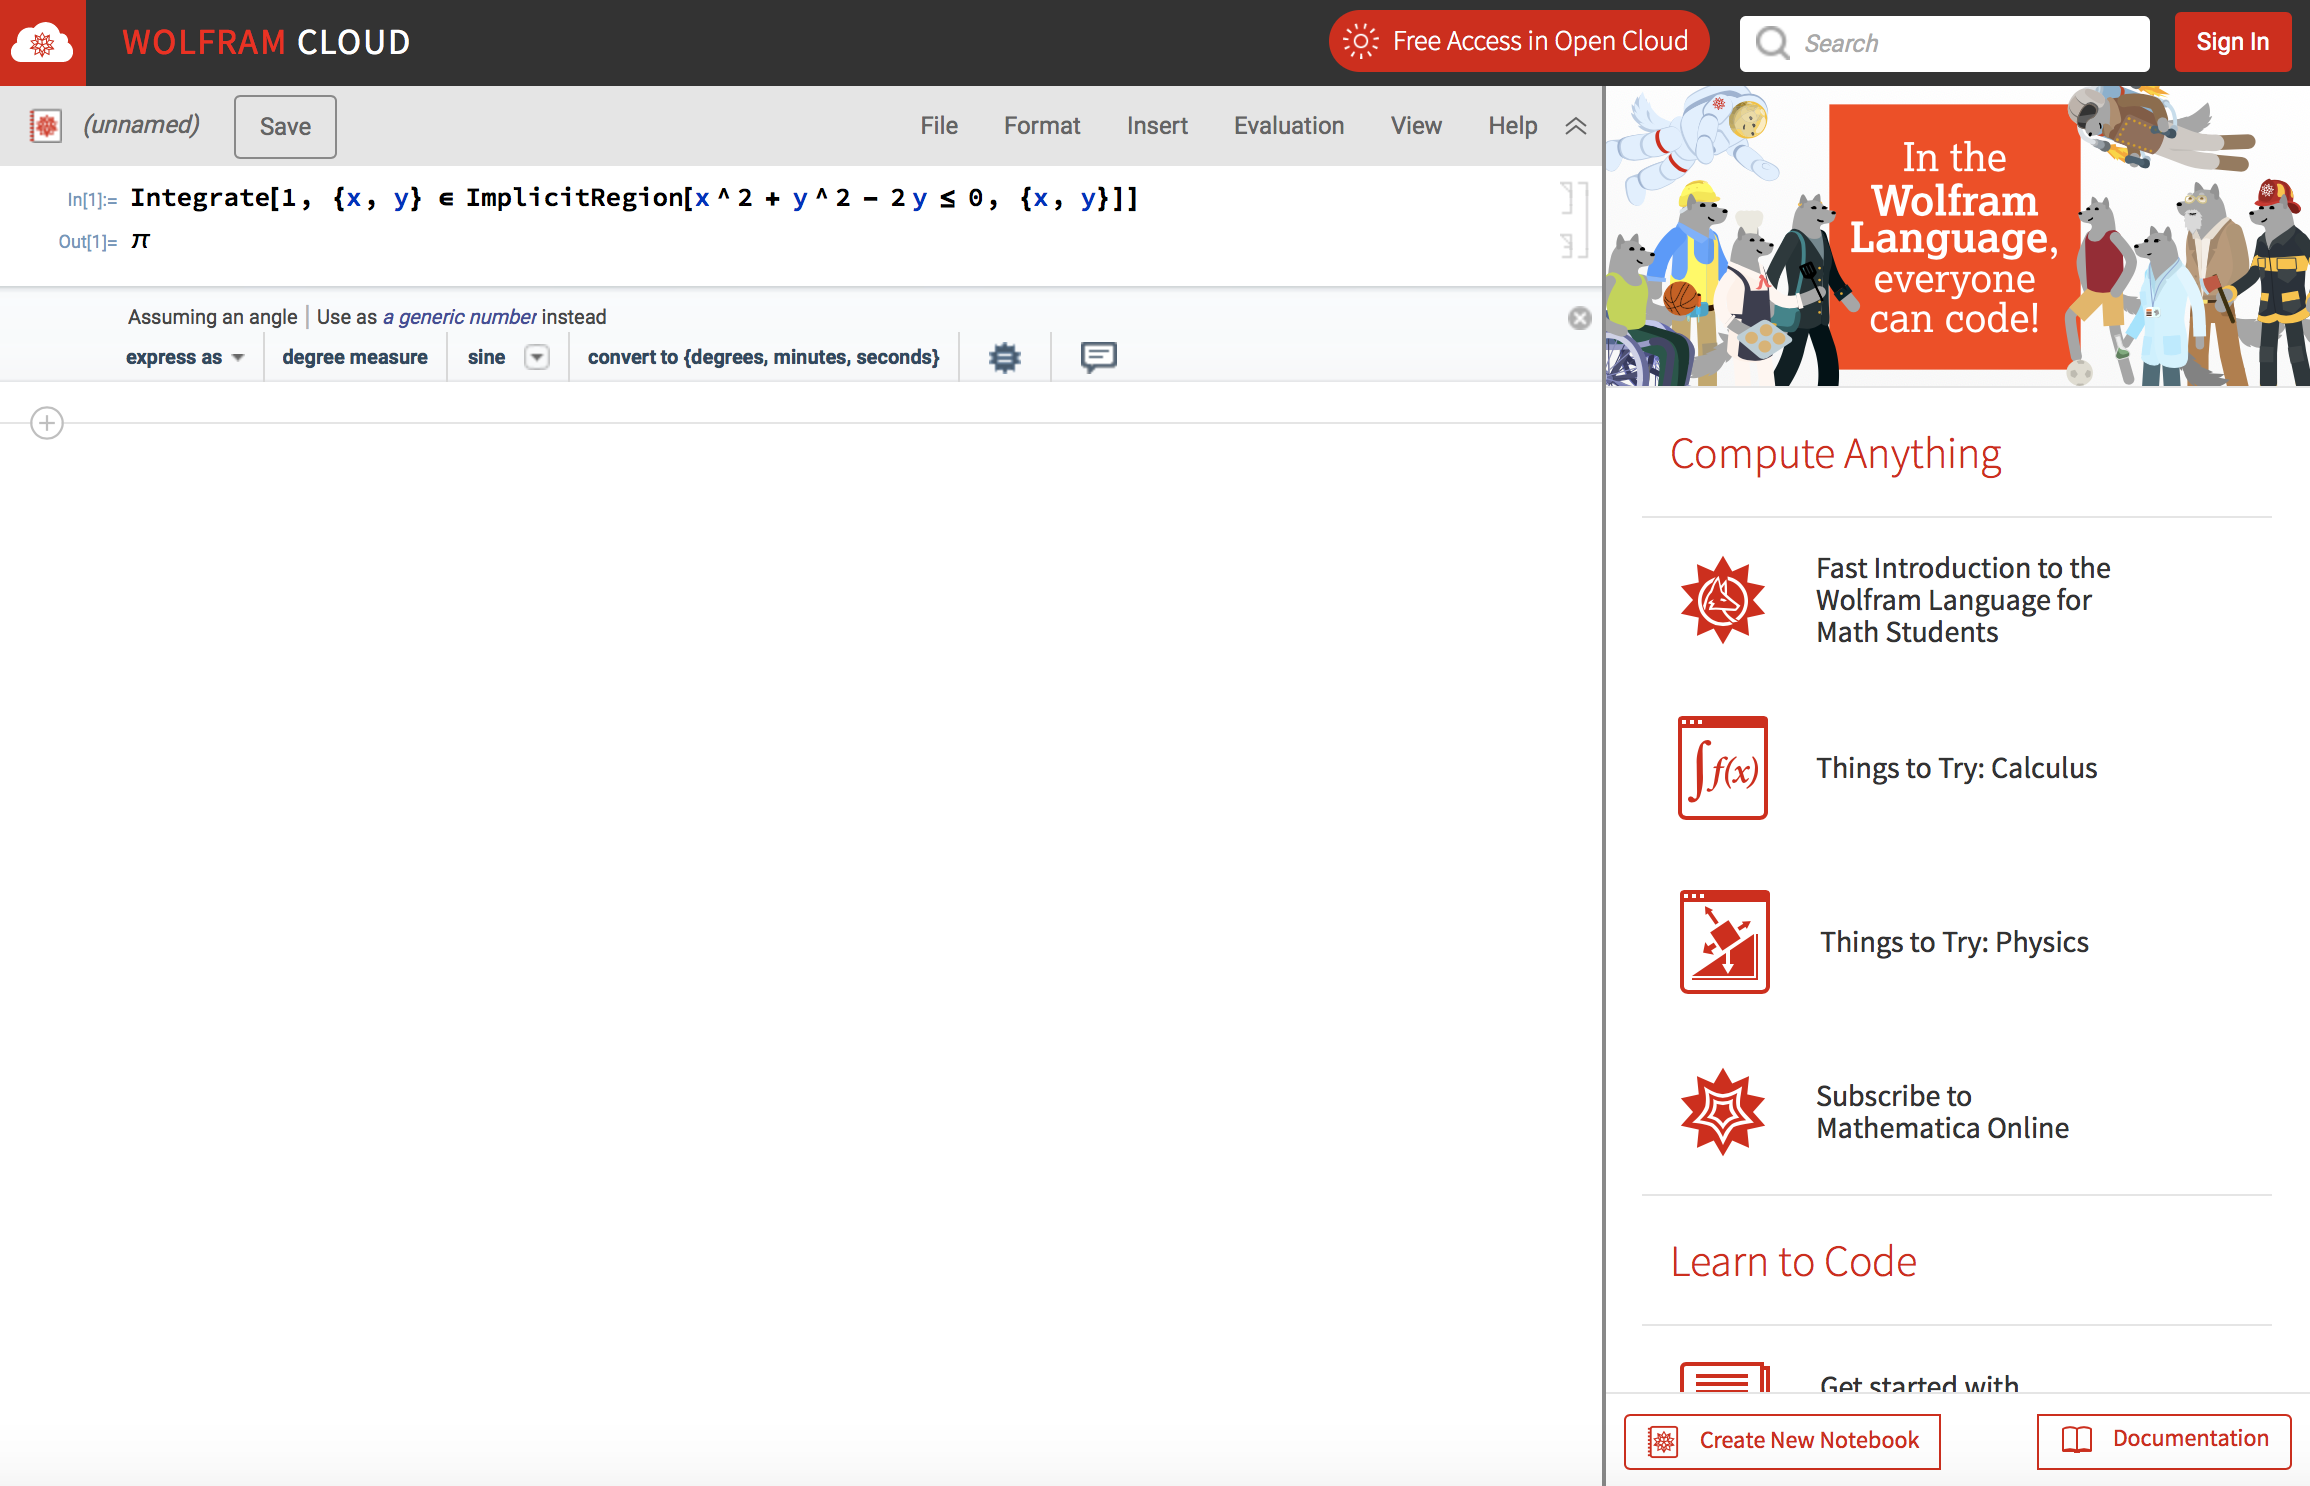The image size is (2310, 1486).
Task: Select 'degree measure' toggle option
Action: (x=354, y=355)
